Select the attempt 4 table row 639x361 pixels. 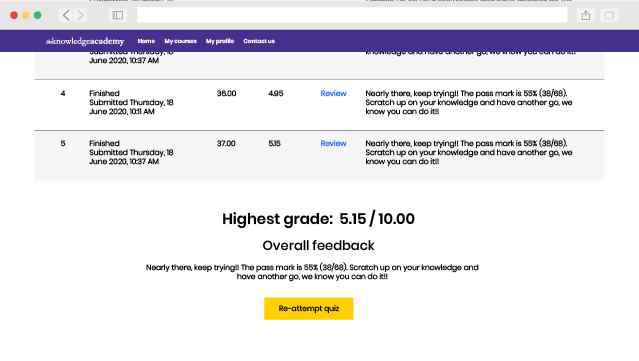319,105
